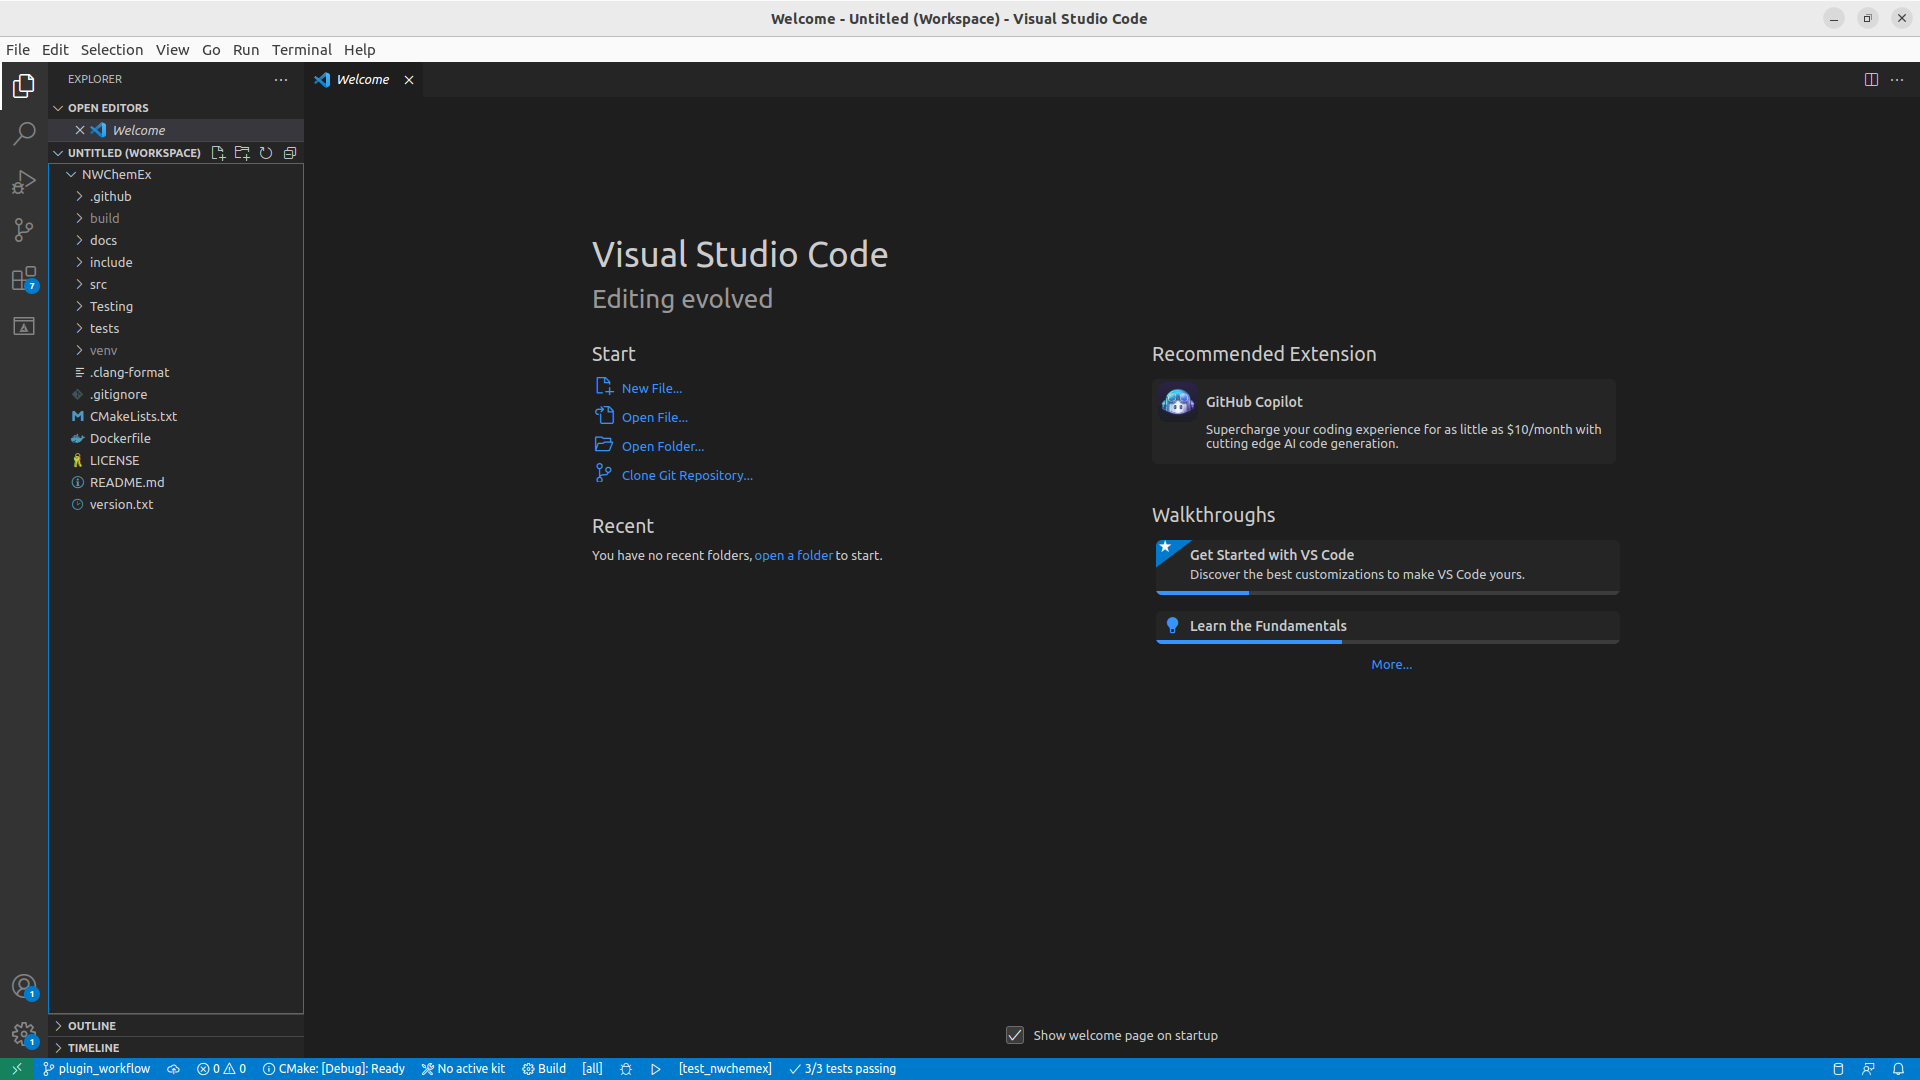Click the feedback icon in status bar

1868,1069
